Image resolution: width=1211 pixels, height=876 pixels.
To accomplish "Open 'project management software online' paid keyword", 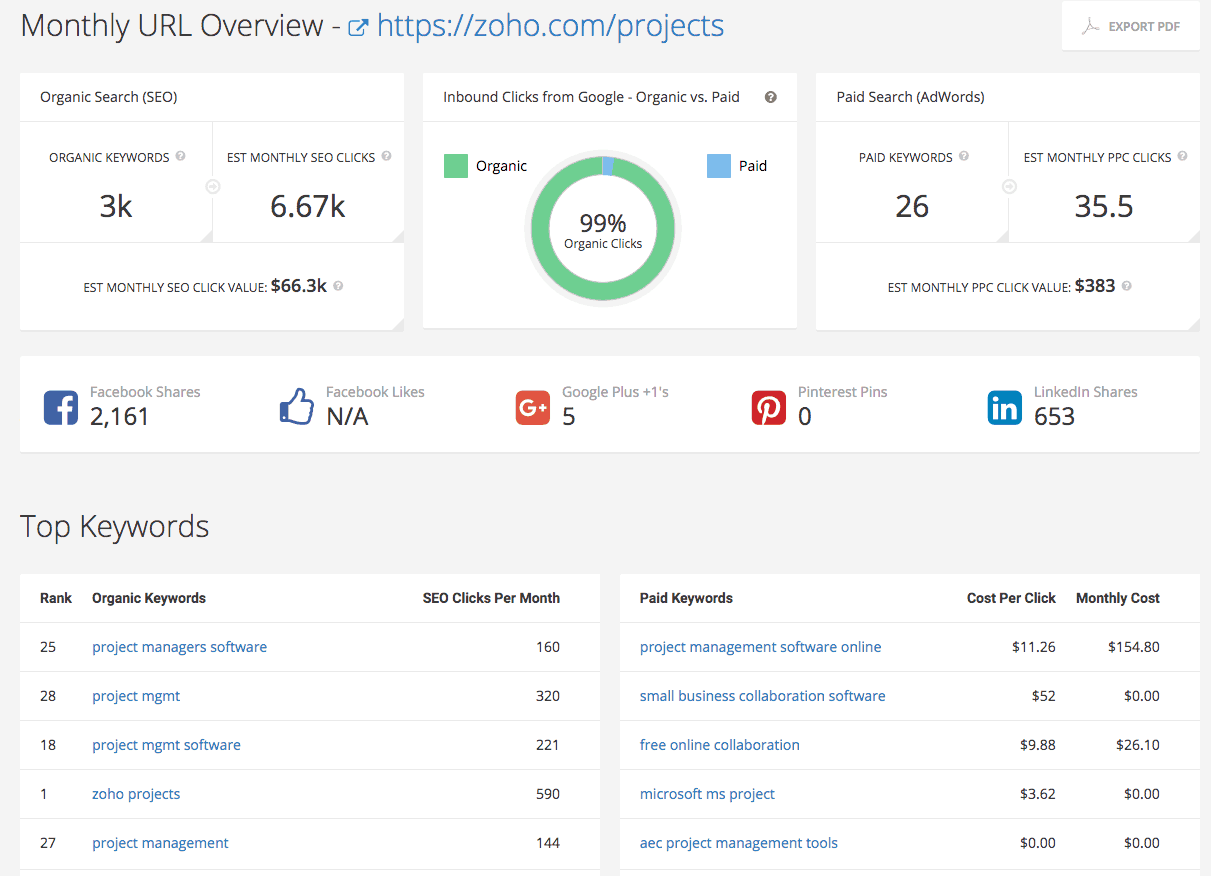I will (x=761, y=647).
